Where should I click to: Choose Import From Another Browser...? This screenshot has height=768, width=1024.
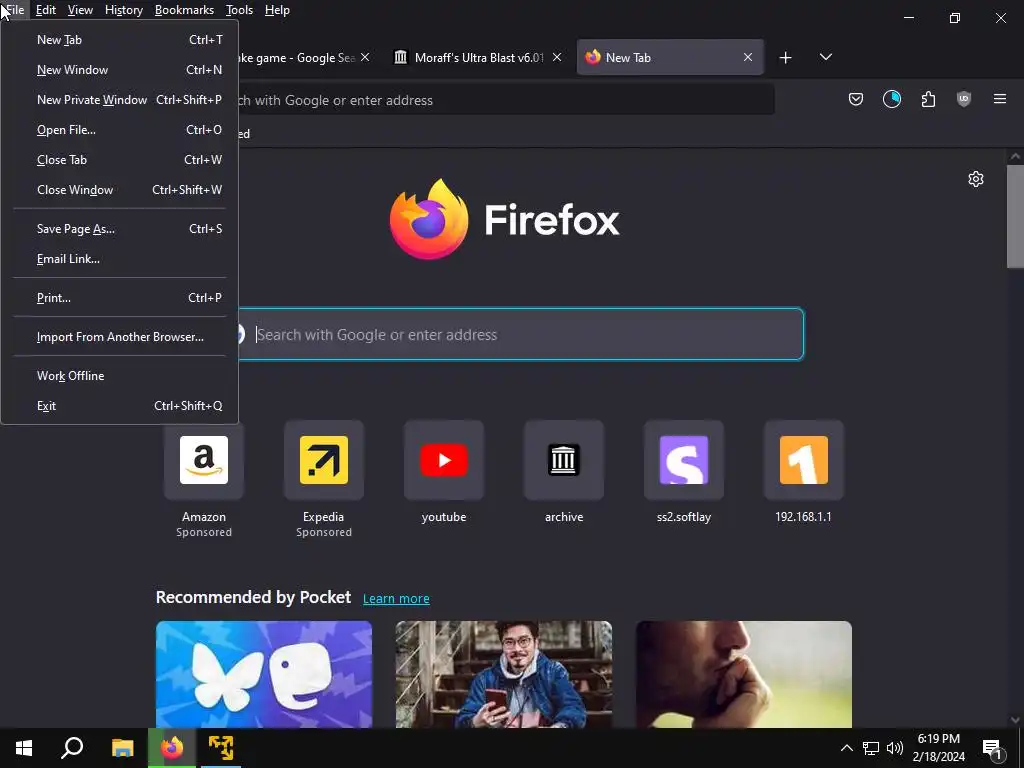(120, 337)
